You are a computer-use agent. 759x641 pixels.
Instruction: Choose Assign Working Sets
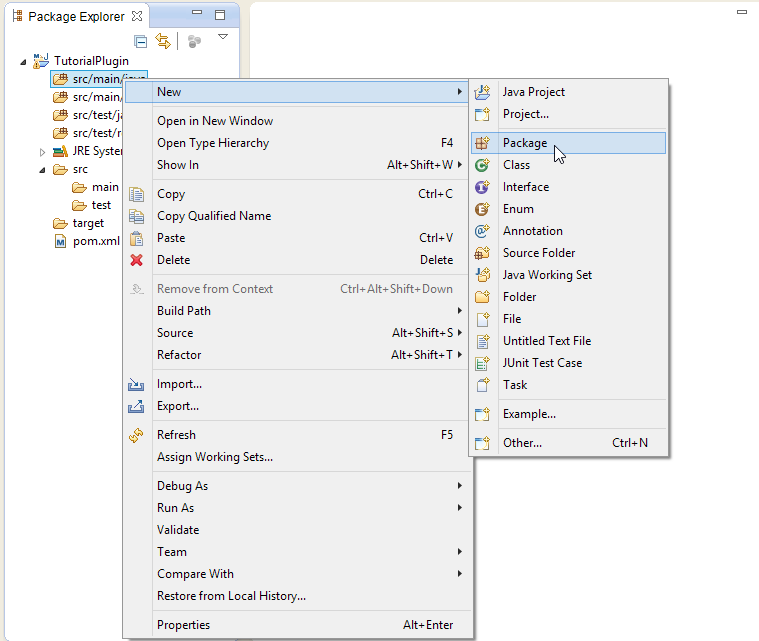pos(296,457)
